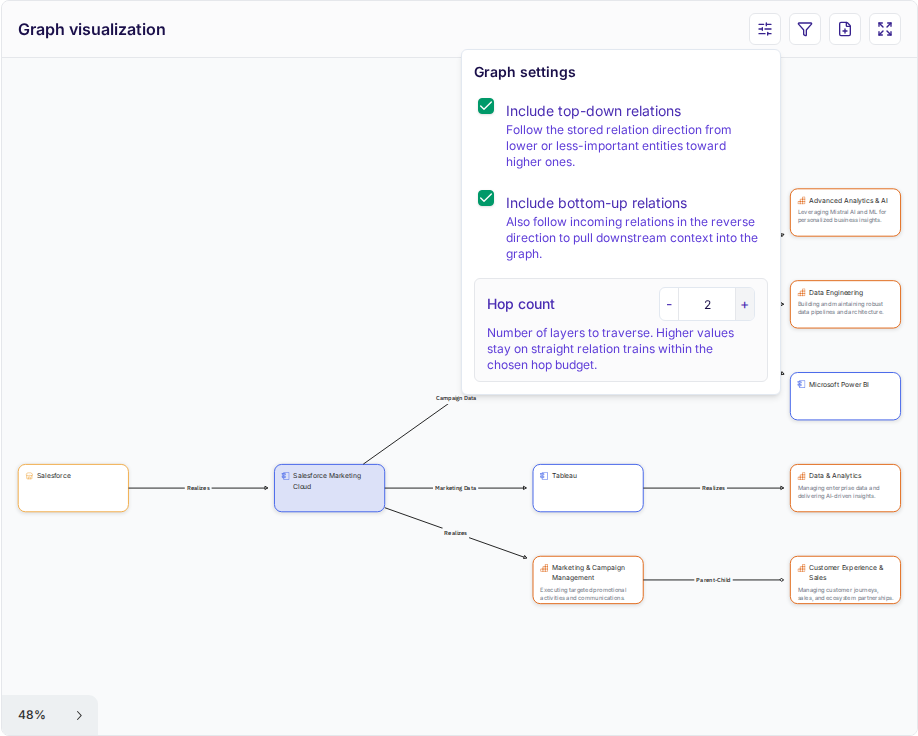Select the Tableau node
The height and width of the screenshot is (736, 918).
pyautogui.click(x=588, y=488)
